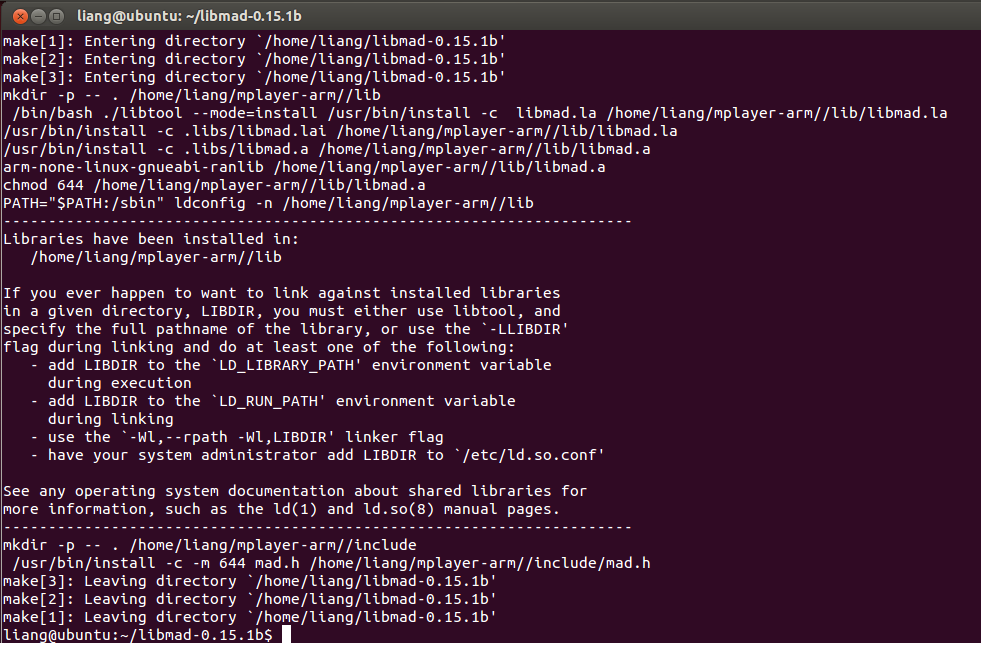Click the line 'Libraries have been installed in:'
This screenshot has height=646, width=981.
151,239
